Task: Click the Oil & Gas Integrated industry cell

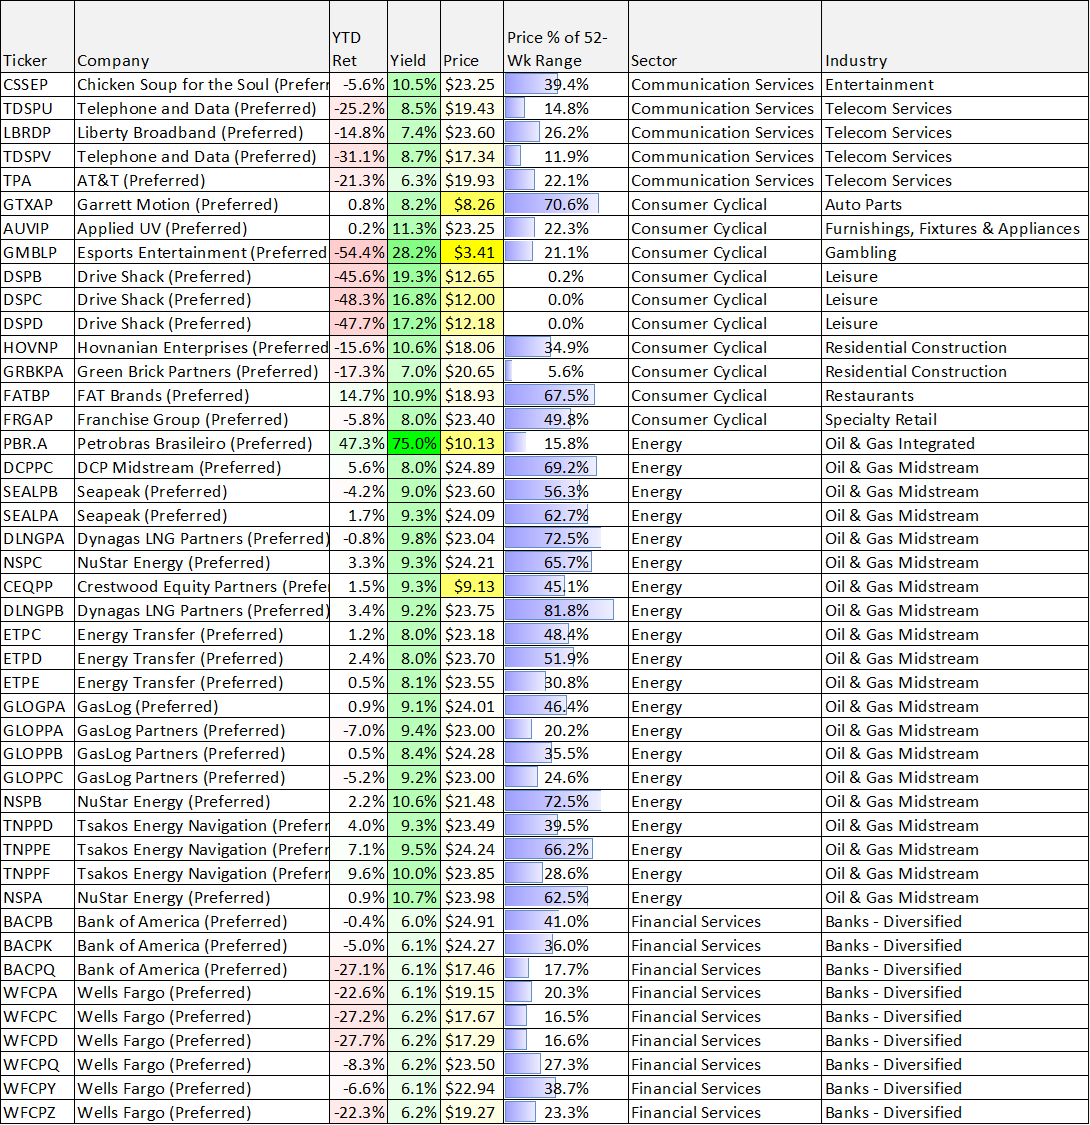Action: click(x=955, y=443)
